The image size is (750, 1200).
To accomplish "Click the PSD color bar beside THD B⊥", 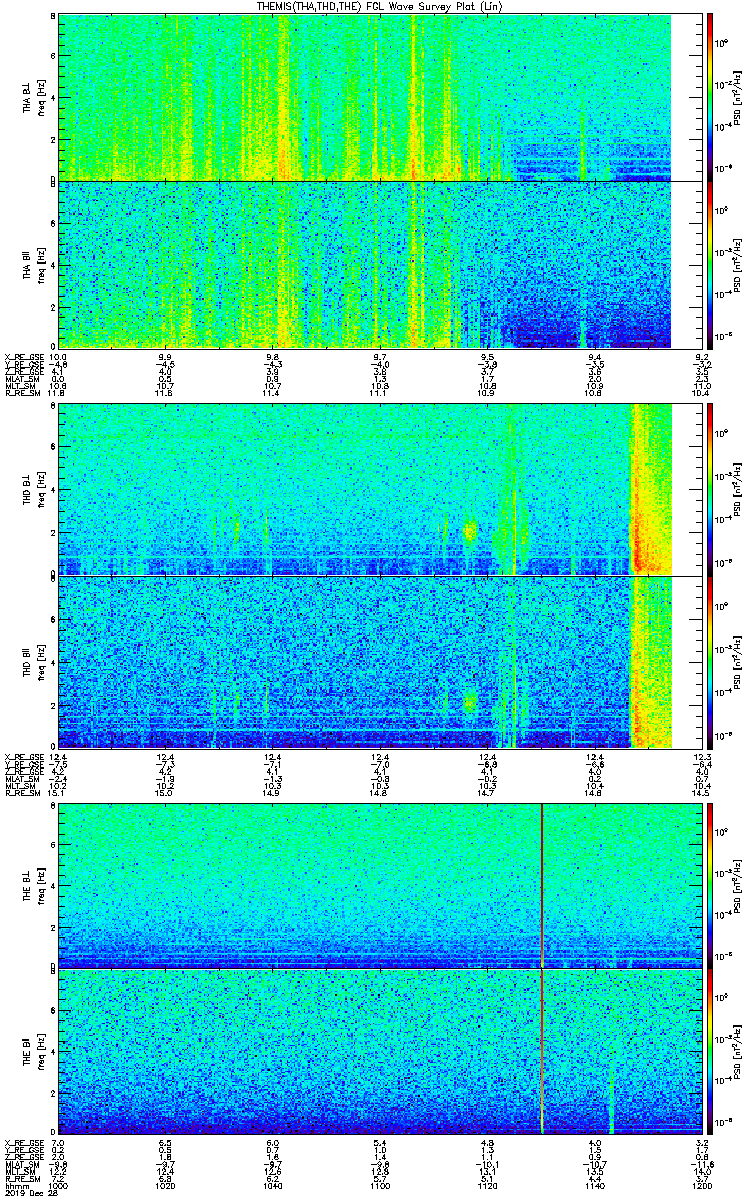I will (x=710, y=489).
